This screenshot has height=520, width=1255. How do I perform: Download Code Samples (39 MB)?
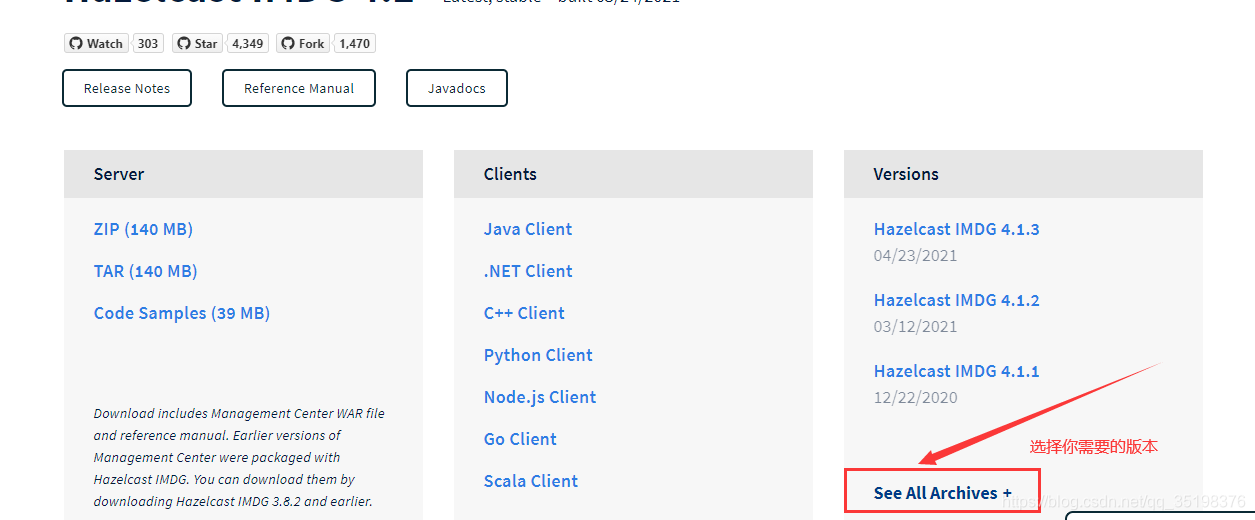coord(182,313)
